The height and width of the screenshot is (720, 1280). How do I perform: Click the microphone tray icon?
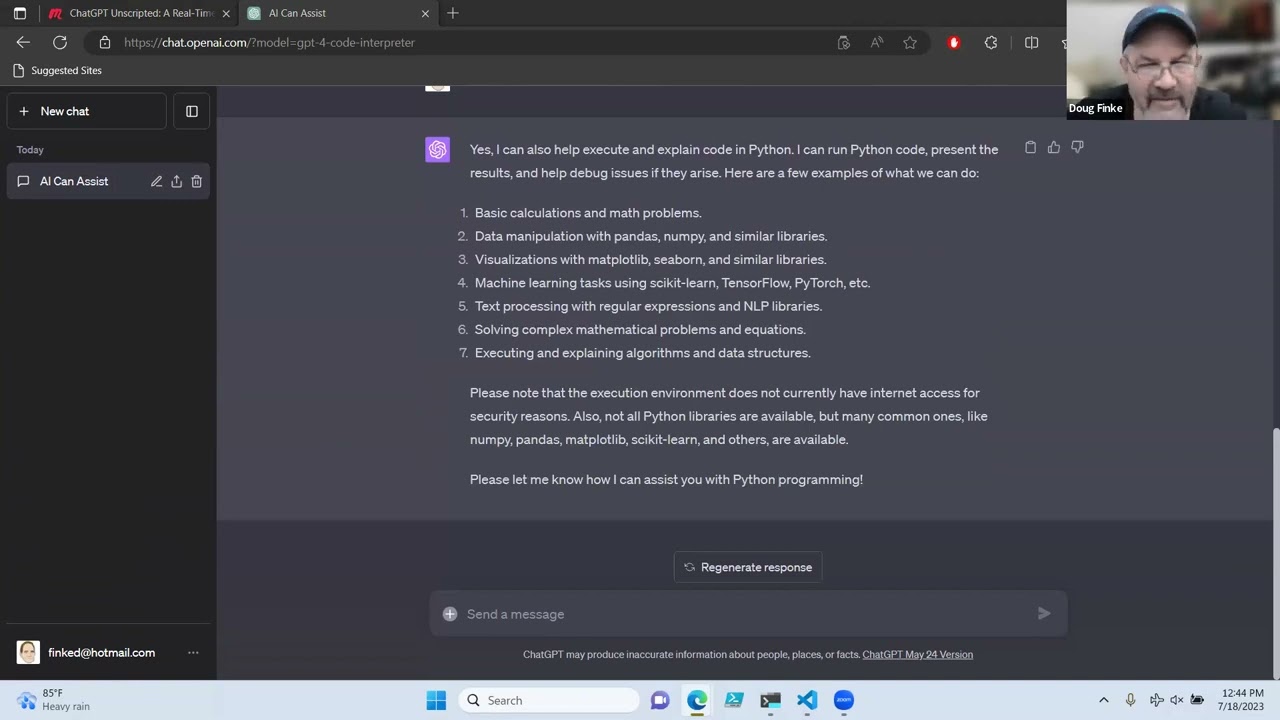click(x=1130, y=700)
